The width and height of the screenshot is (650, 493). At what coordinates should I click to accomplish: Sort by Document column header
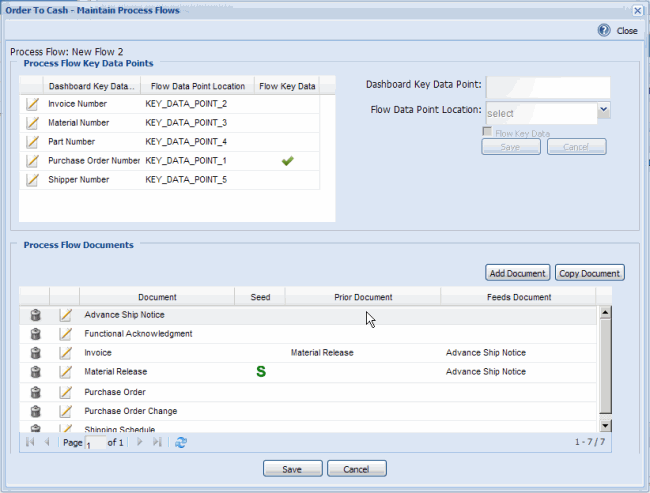click(157, 297)
